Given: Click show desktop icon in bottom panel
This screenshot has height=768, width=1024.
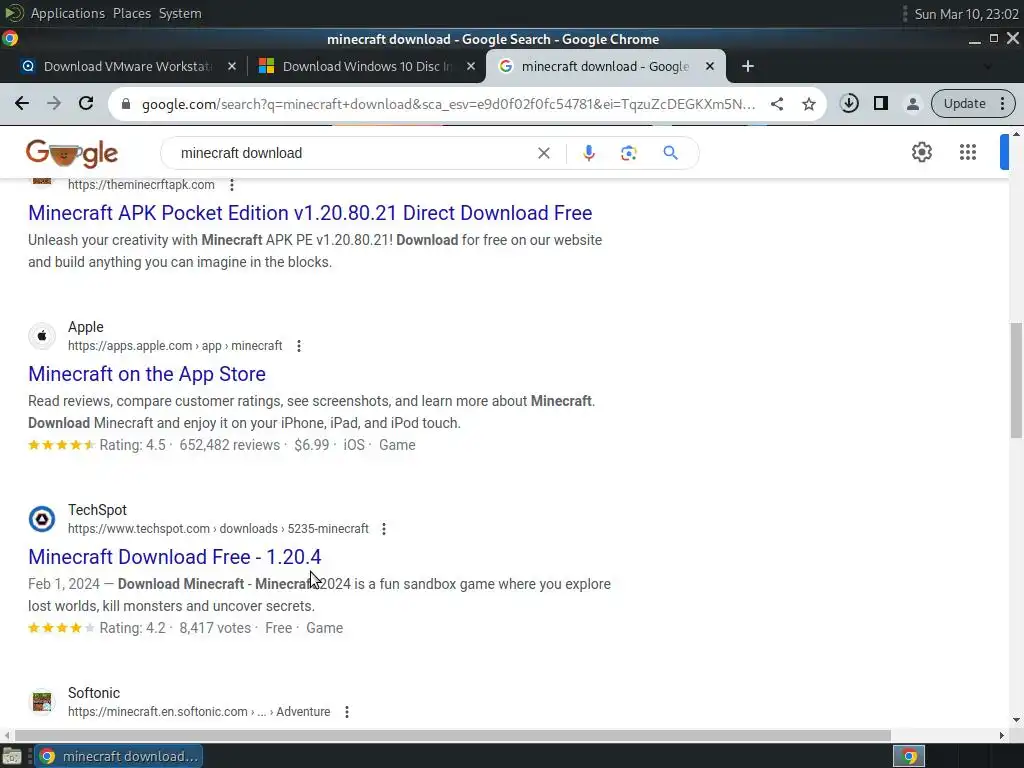Looking at the screenshot, I should [12, 756].
